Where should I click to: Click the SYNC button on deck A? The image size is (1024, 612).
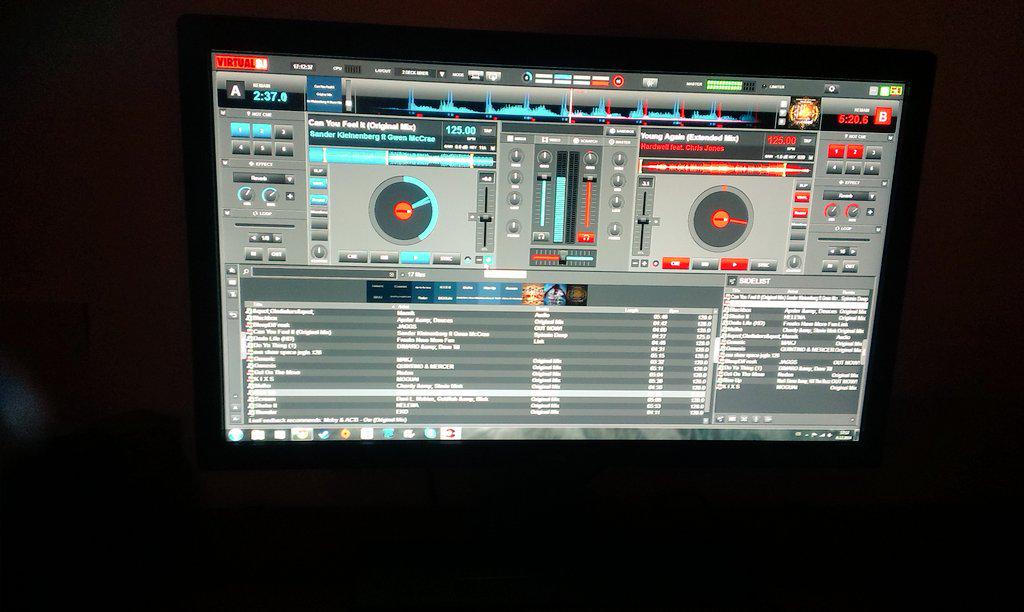pyautogui.click(x=444, y=258)
